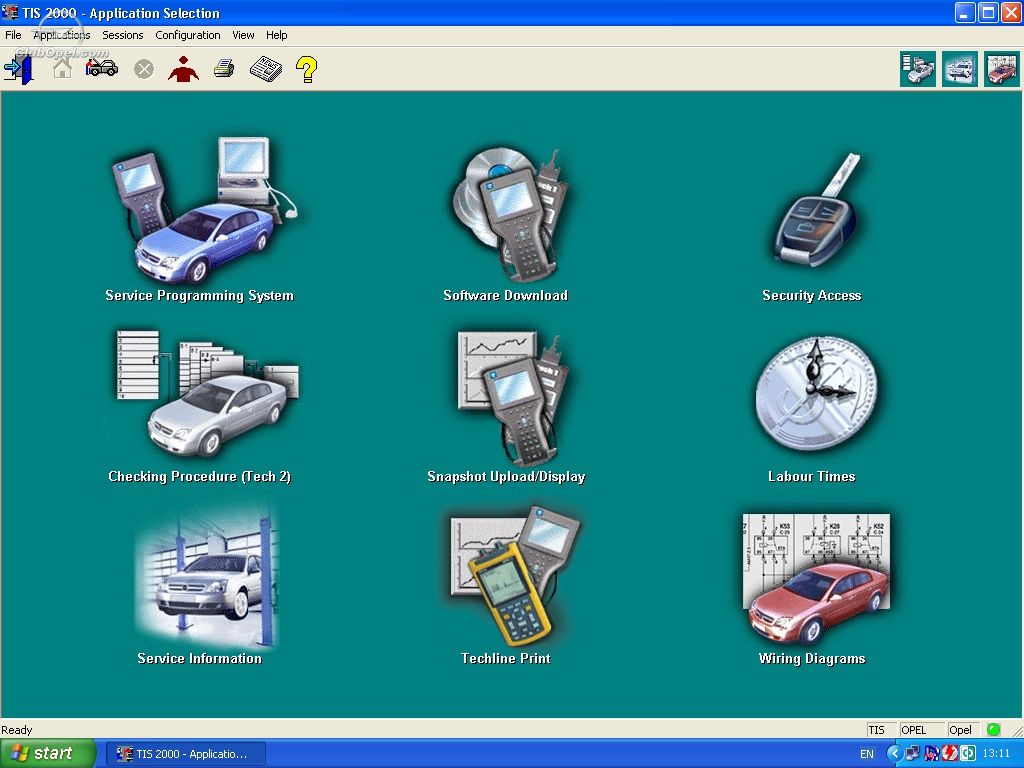Click the green status indicator light

[993, 729]
